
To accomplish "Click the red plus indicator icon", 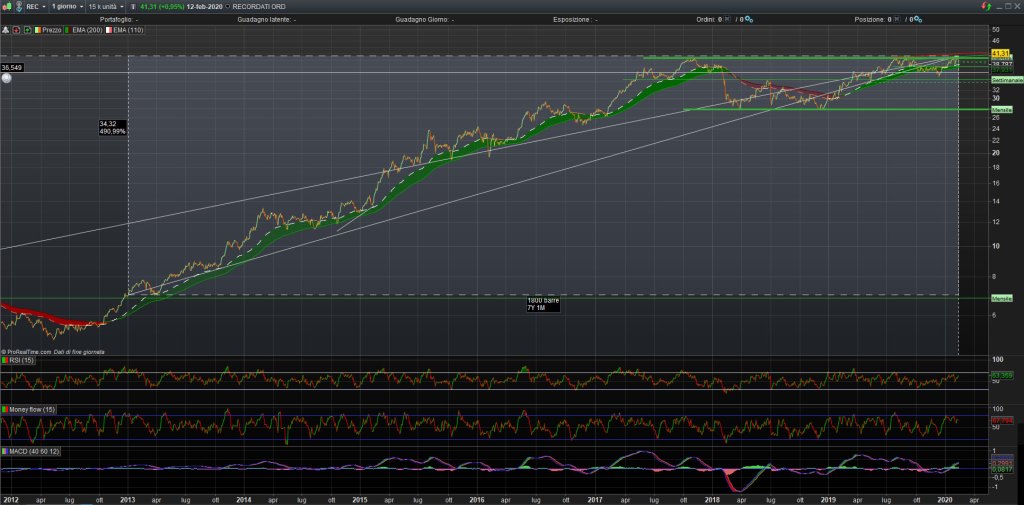I will tap(17, 31).
